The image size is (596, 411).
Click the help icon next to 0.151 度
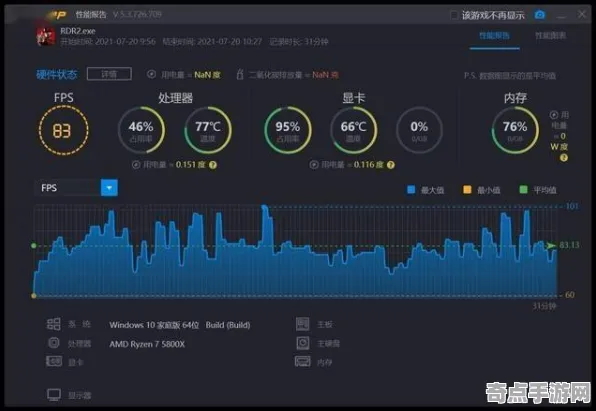pos(213,165)
